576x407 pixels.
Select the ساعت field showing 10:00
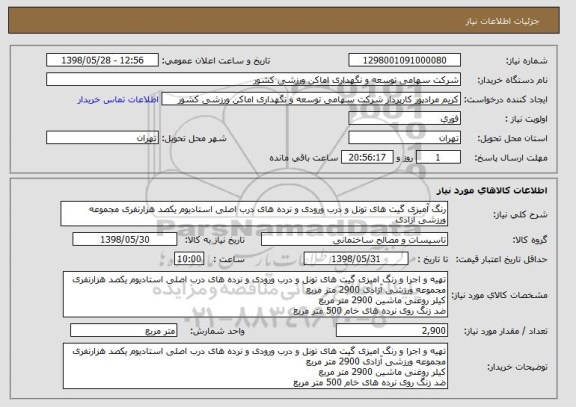pyautogui.click(x=189, y=259)
